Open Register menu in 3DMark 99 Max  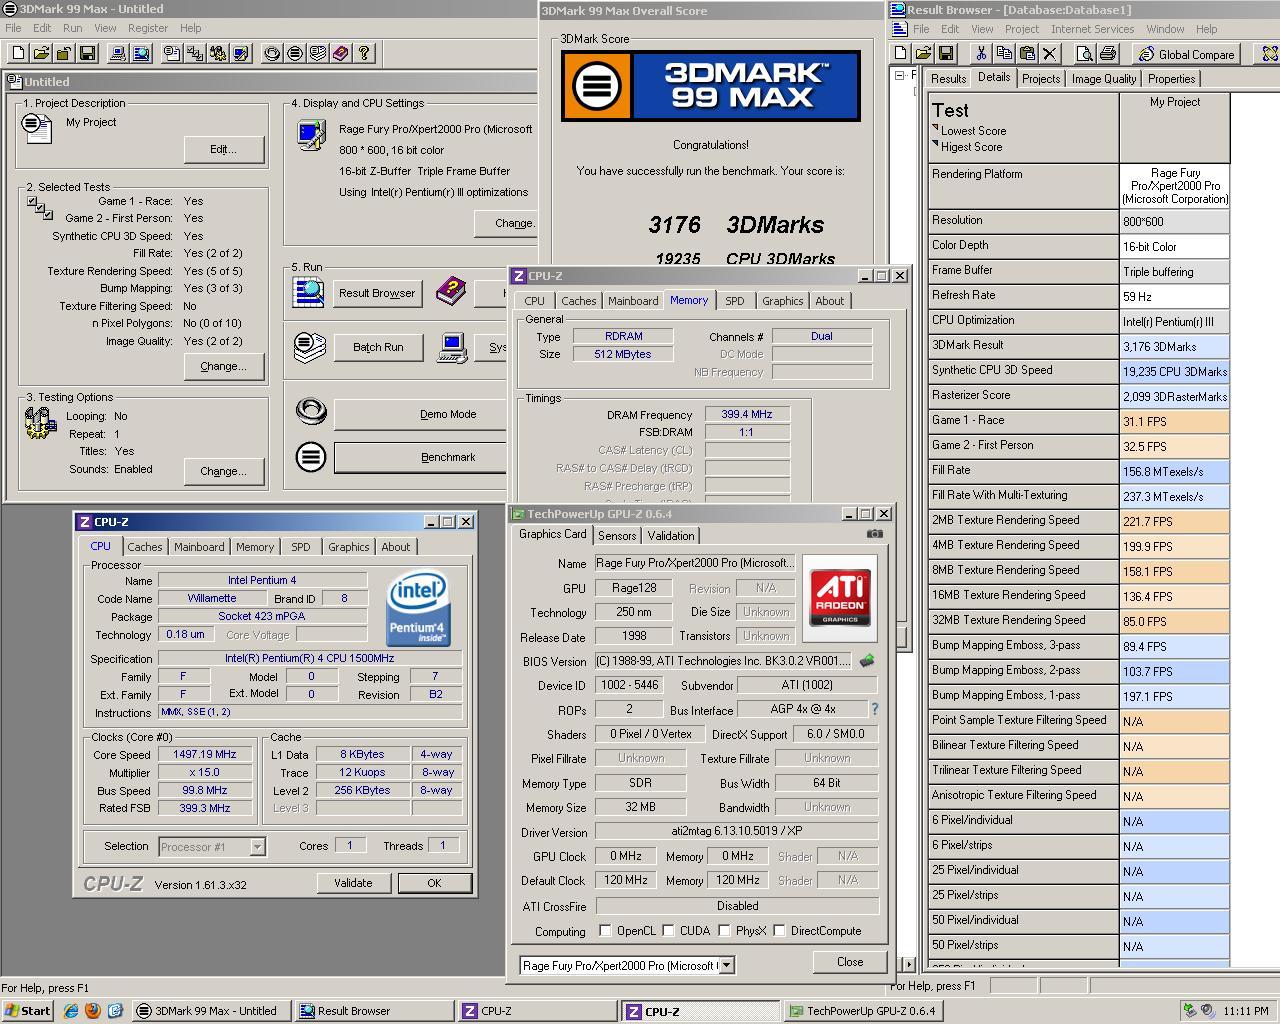(x=148, y=28)
